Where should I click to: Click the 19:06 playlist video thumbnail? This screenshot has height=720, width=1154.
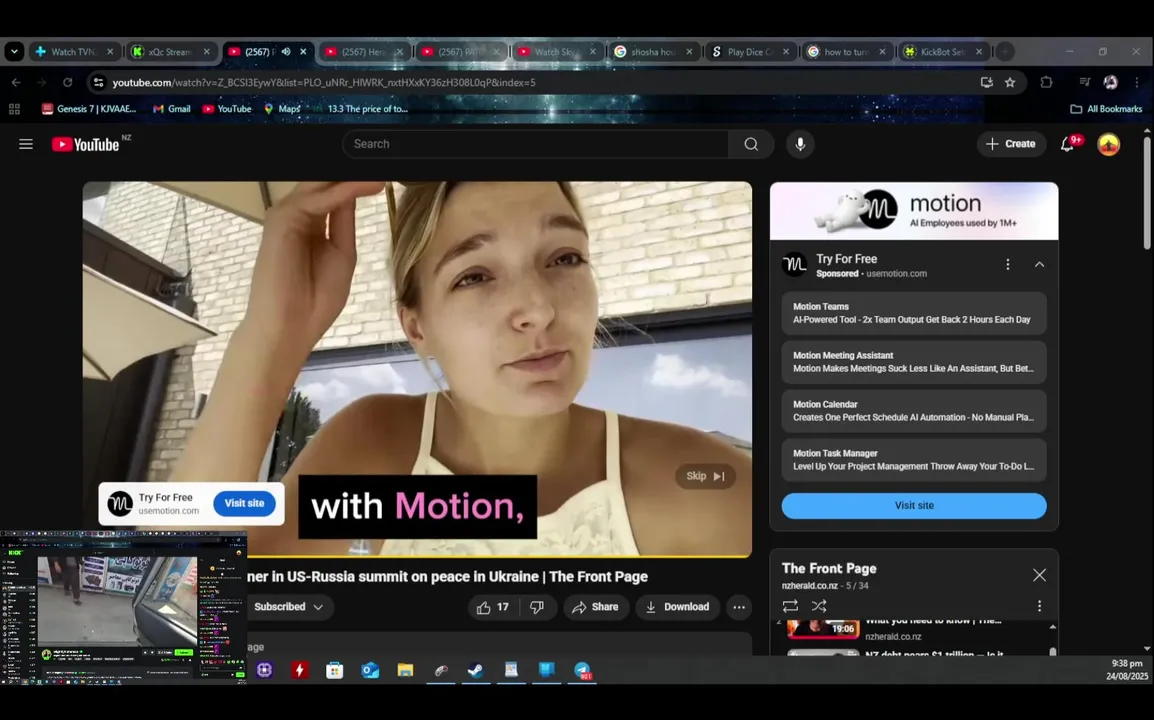(x=823, y=629)
